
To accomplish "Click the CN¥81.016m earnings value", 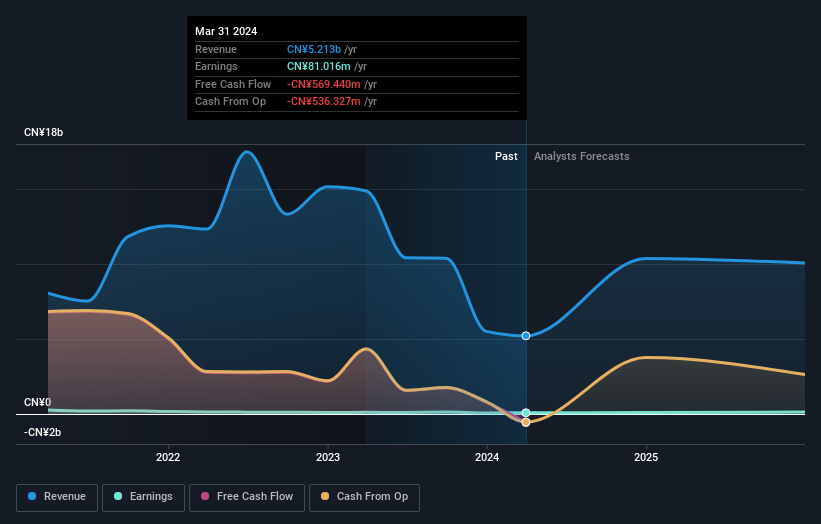I will (319, 66).
